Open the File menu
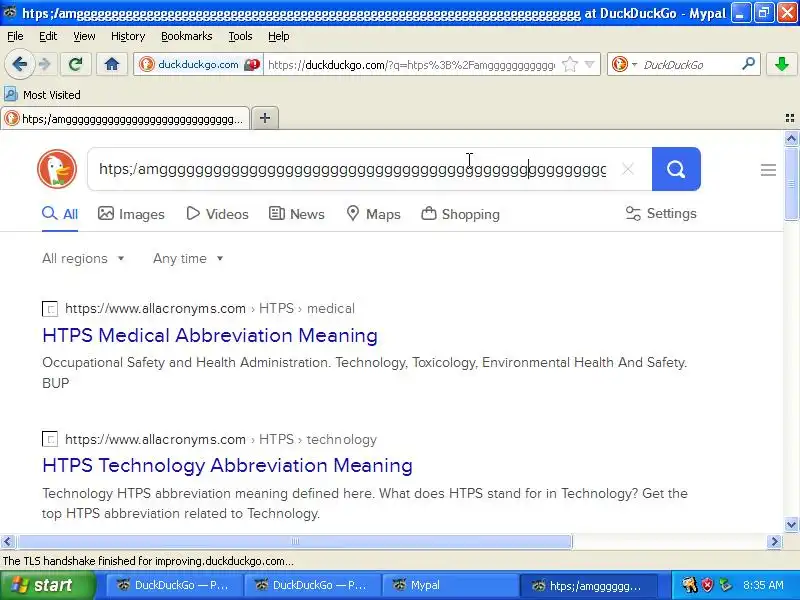This screenshot has width=800, height=600. 15,36
